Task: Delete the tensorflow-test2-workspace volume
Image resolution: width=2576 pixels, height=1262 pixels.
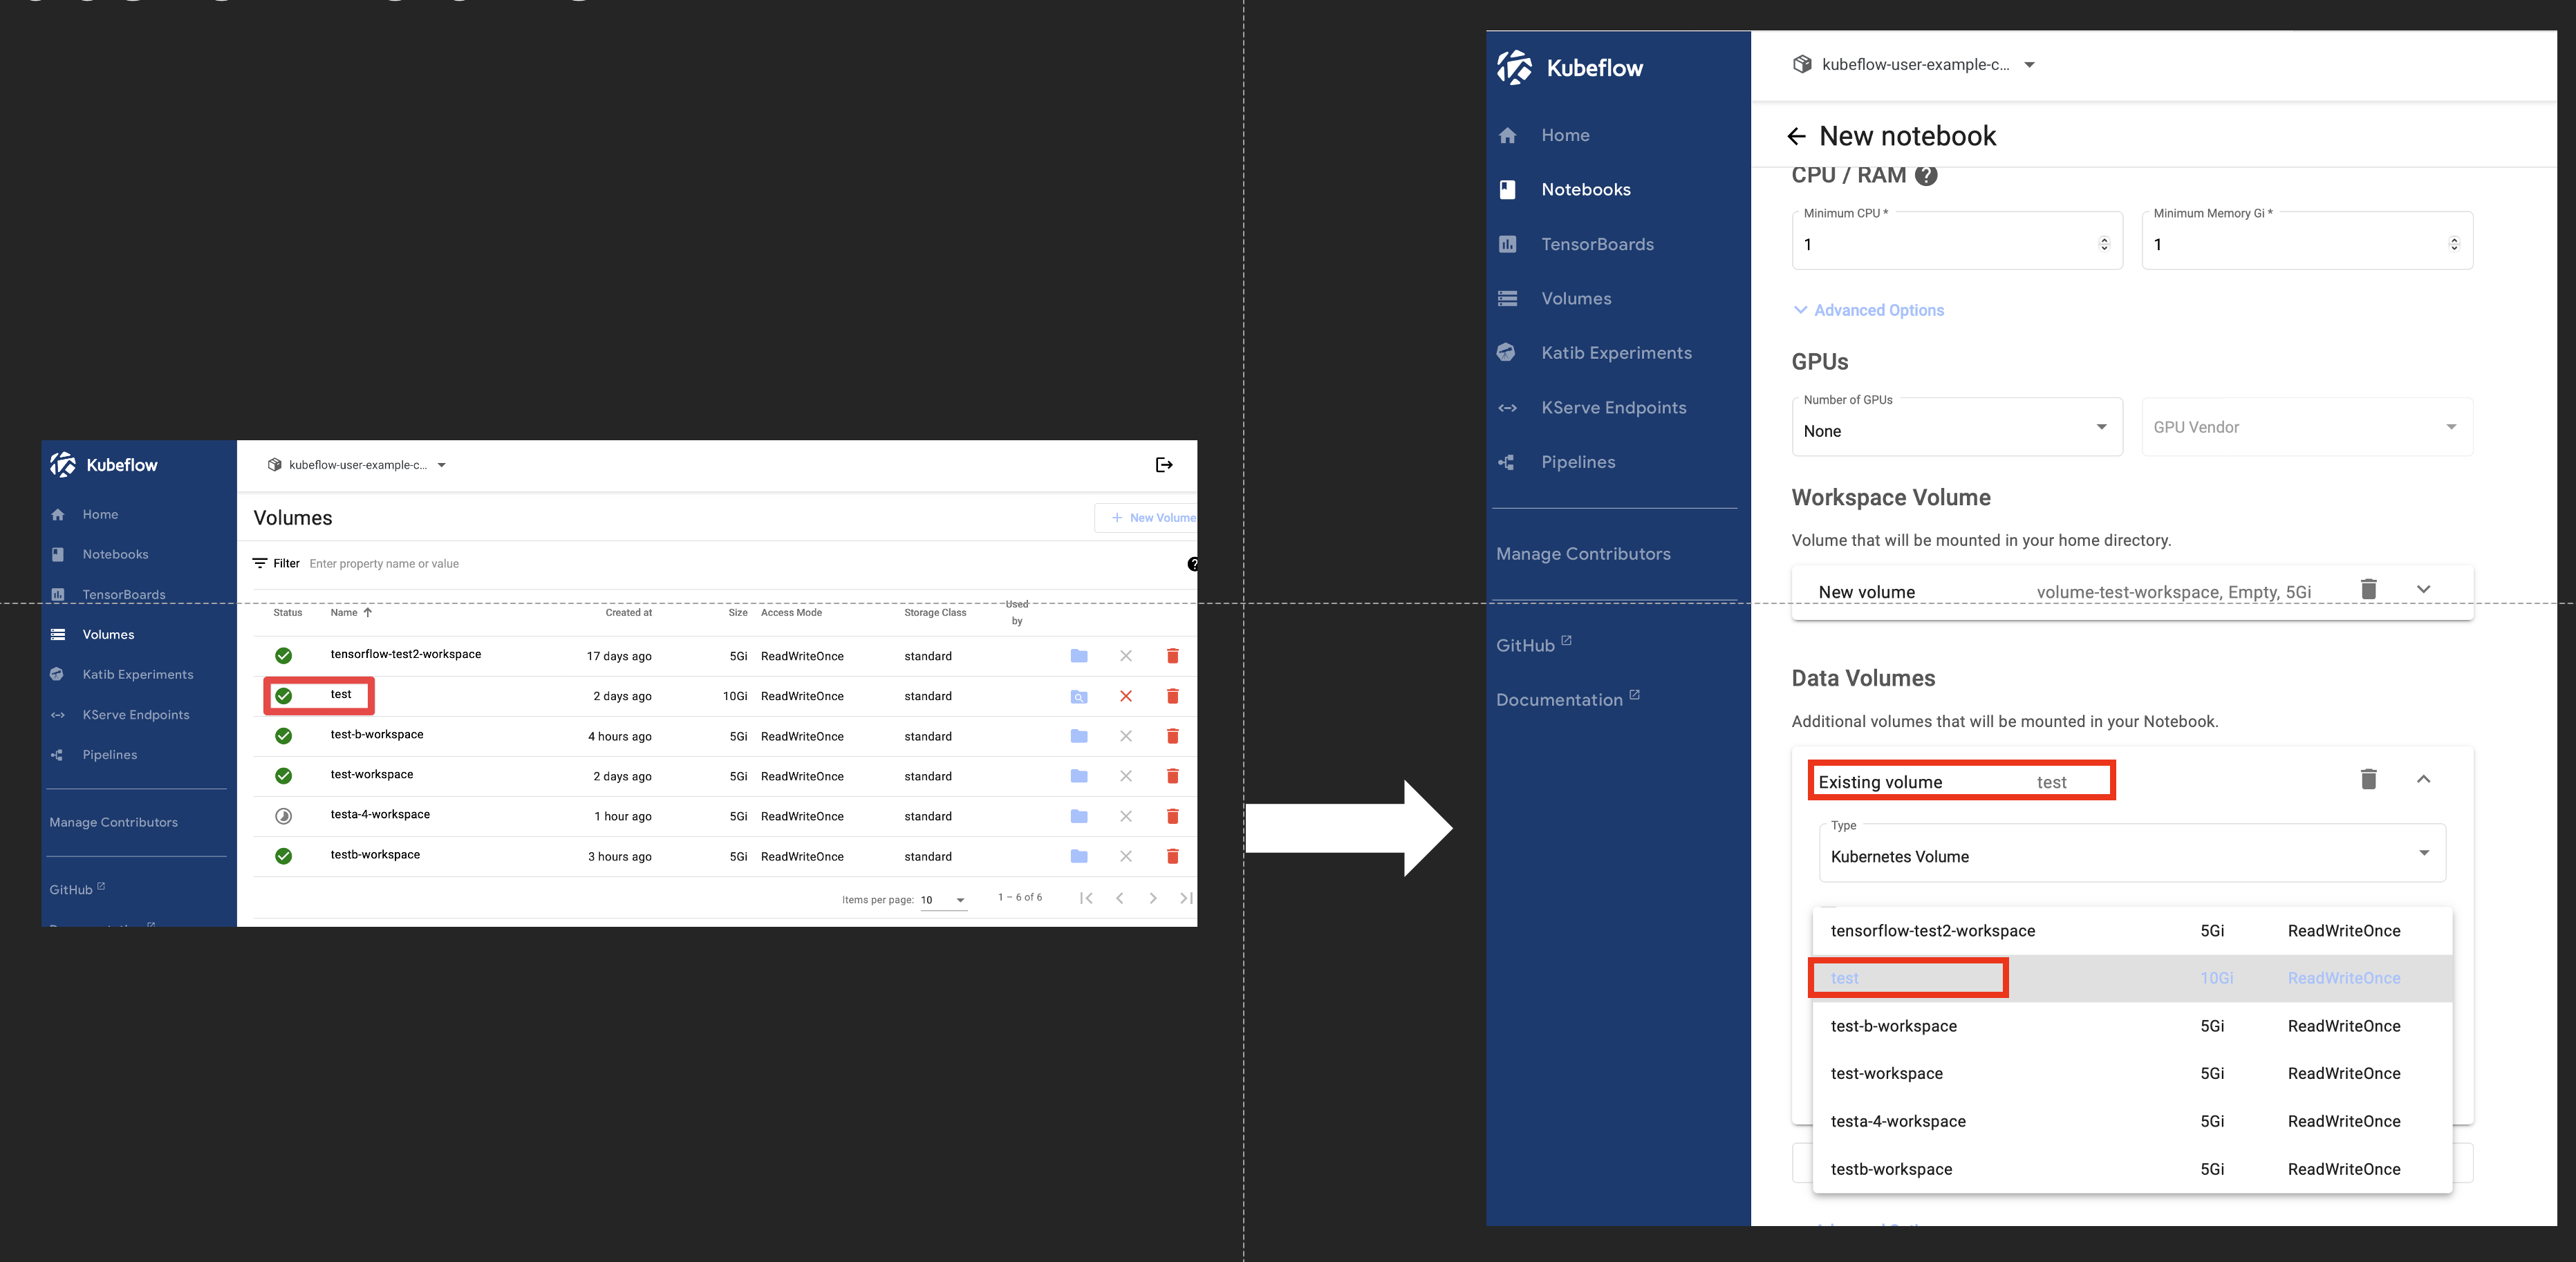Action: [1172, 656]
